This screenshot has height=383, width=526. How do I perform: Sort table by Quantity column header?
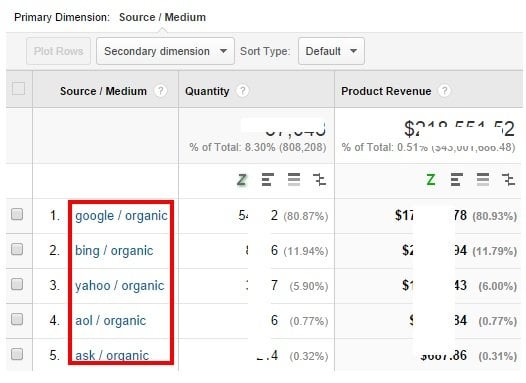coord(207,91)
